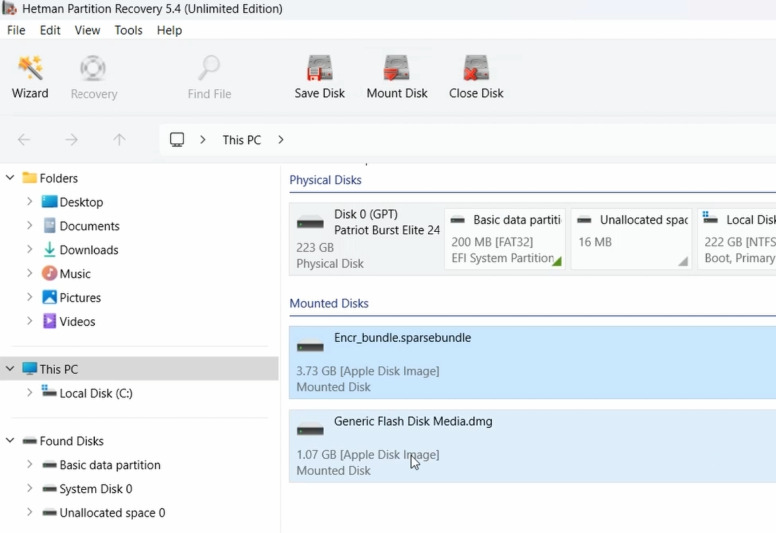
Task: Open the chevron before This PC breadcrumb
Action: (202, 140)
